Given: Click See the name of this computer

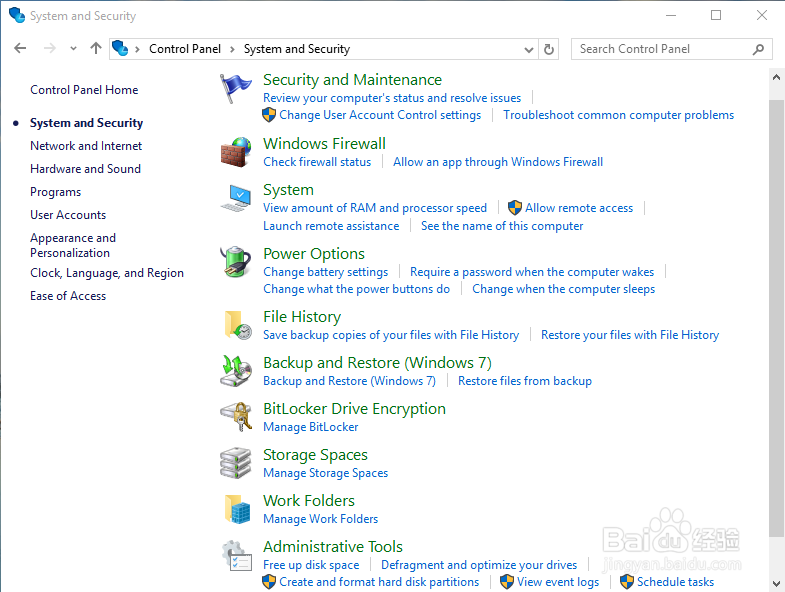Looking at the screenshot, I should click(x=502, y=226).
